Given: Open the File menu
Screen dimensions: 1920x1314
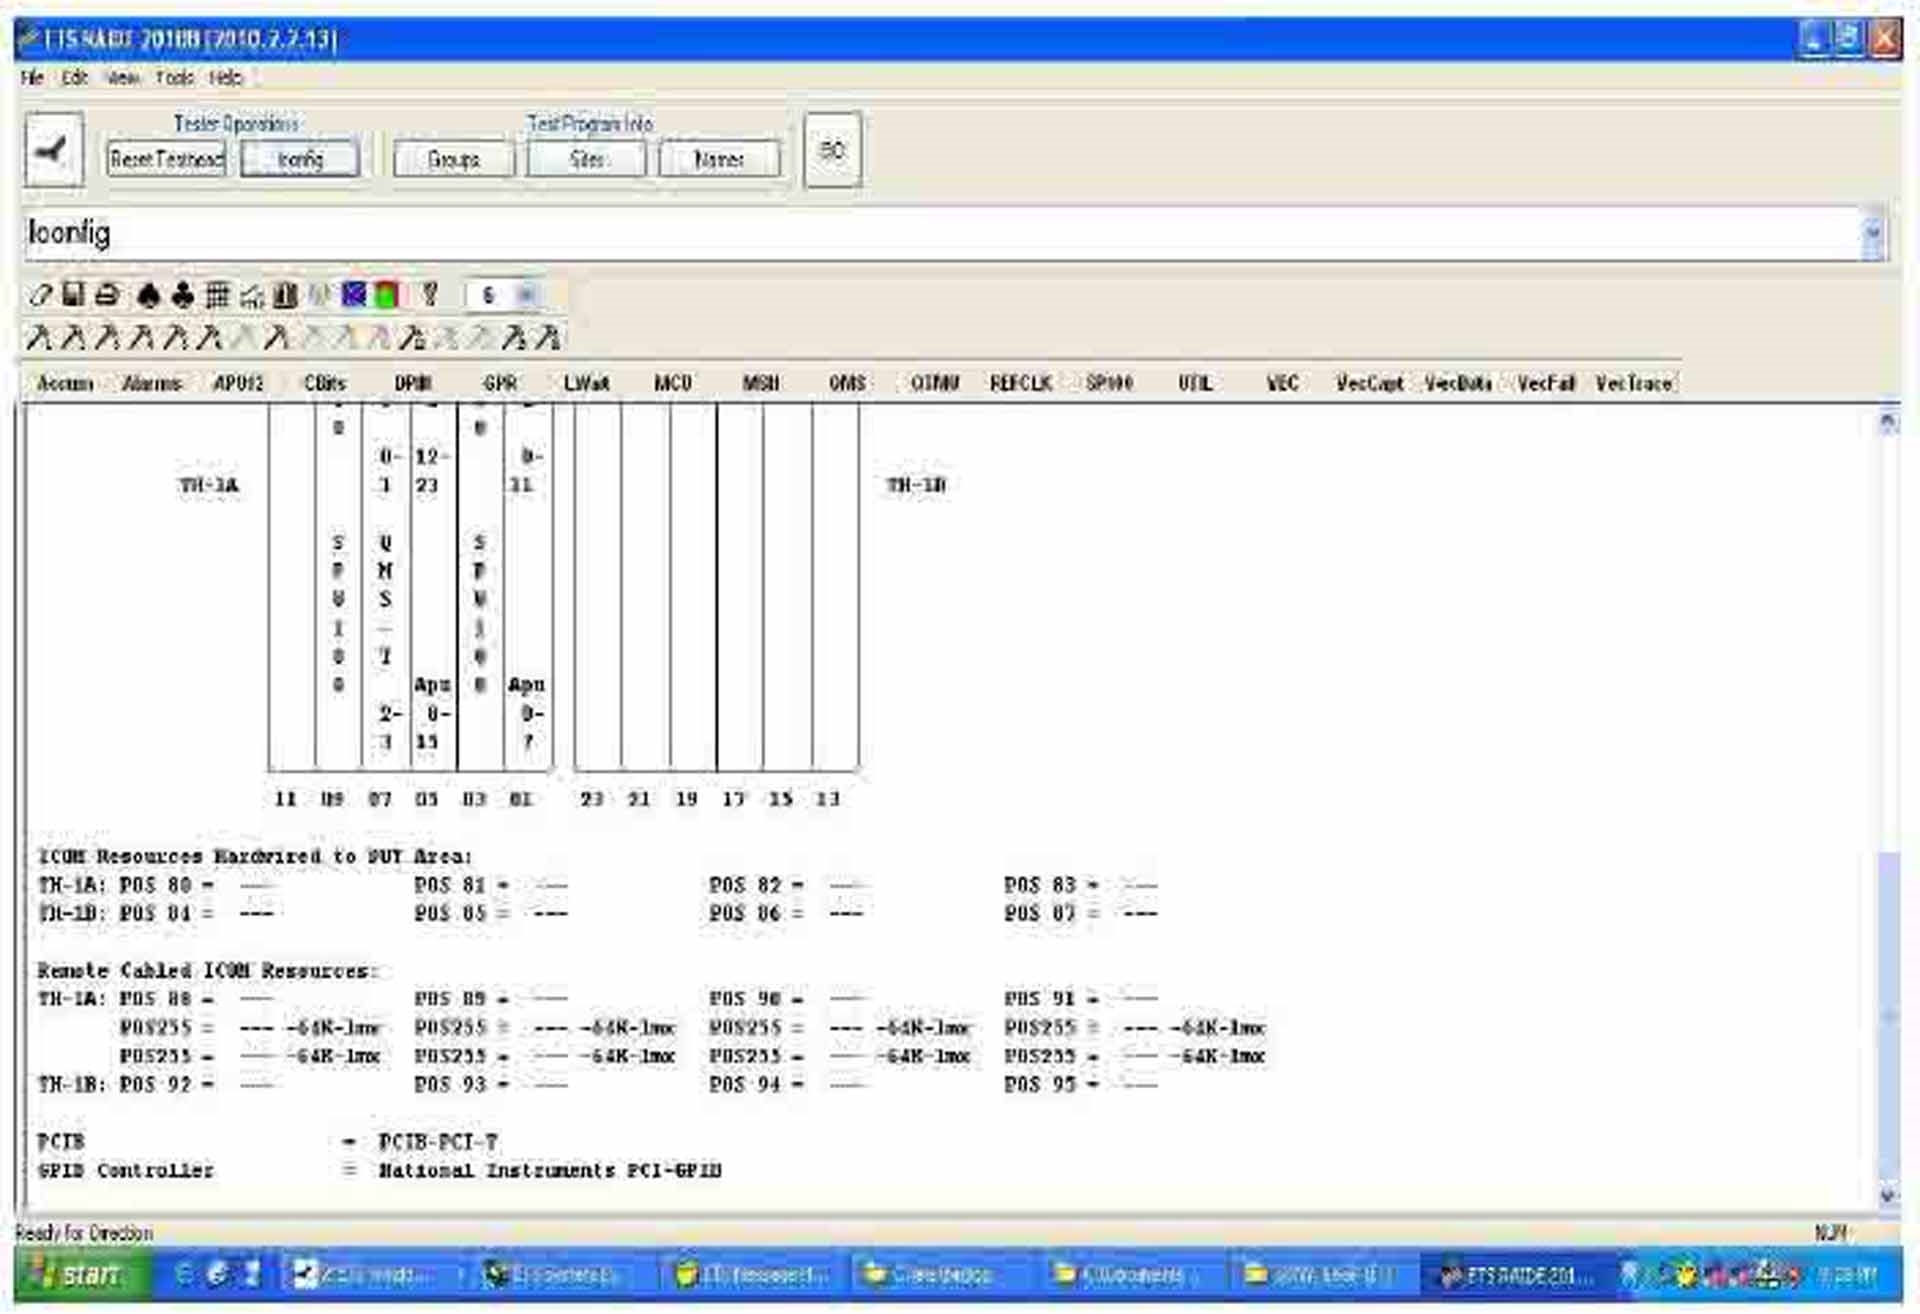Looking at the screenshot, I should pos(32,78).
